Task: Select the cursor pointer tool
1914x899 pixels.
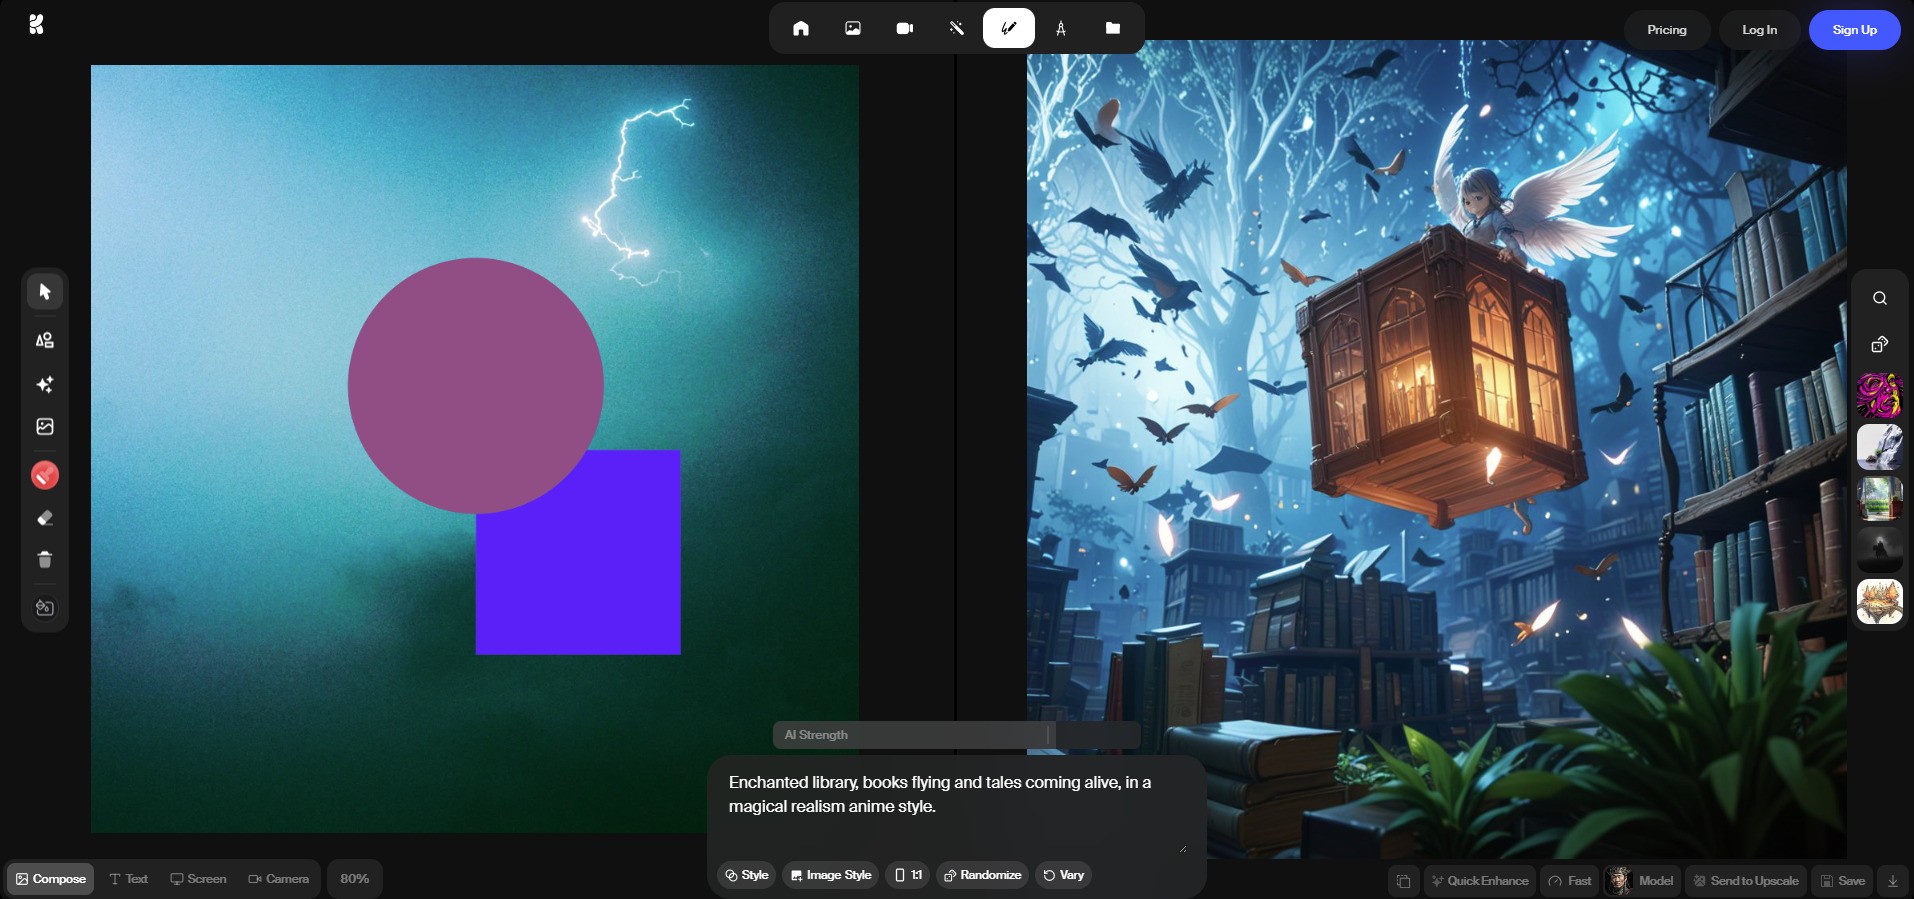Action: tap(45, 292)
